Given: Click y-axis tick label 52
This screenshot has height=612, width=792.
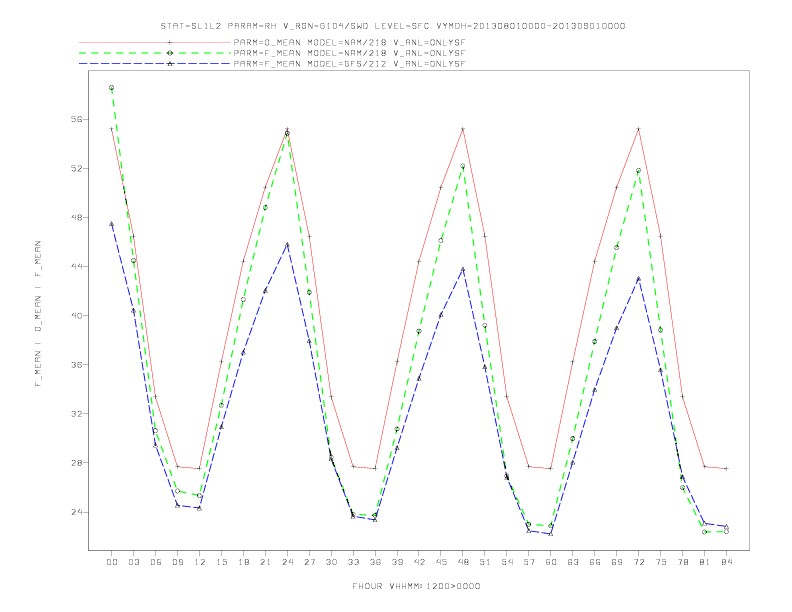Looking at the screenshot, I should click(77, 169).
